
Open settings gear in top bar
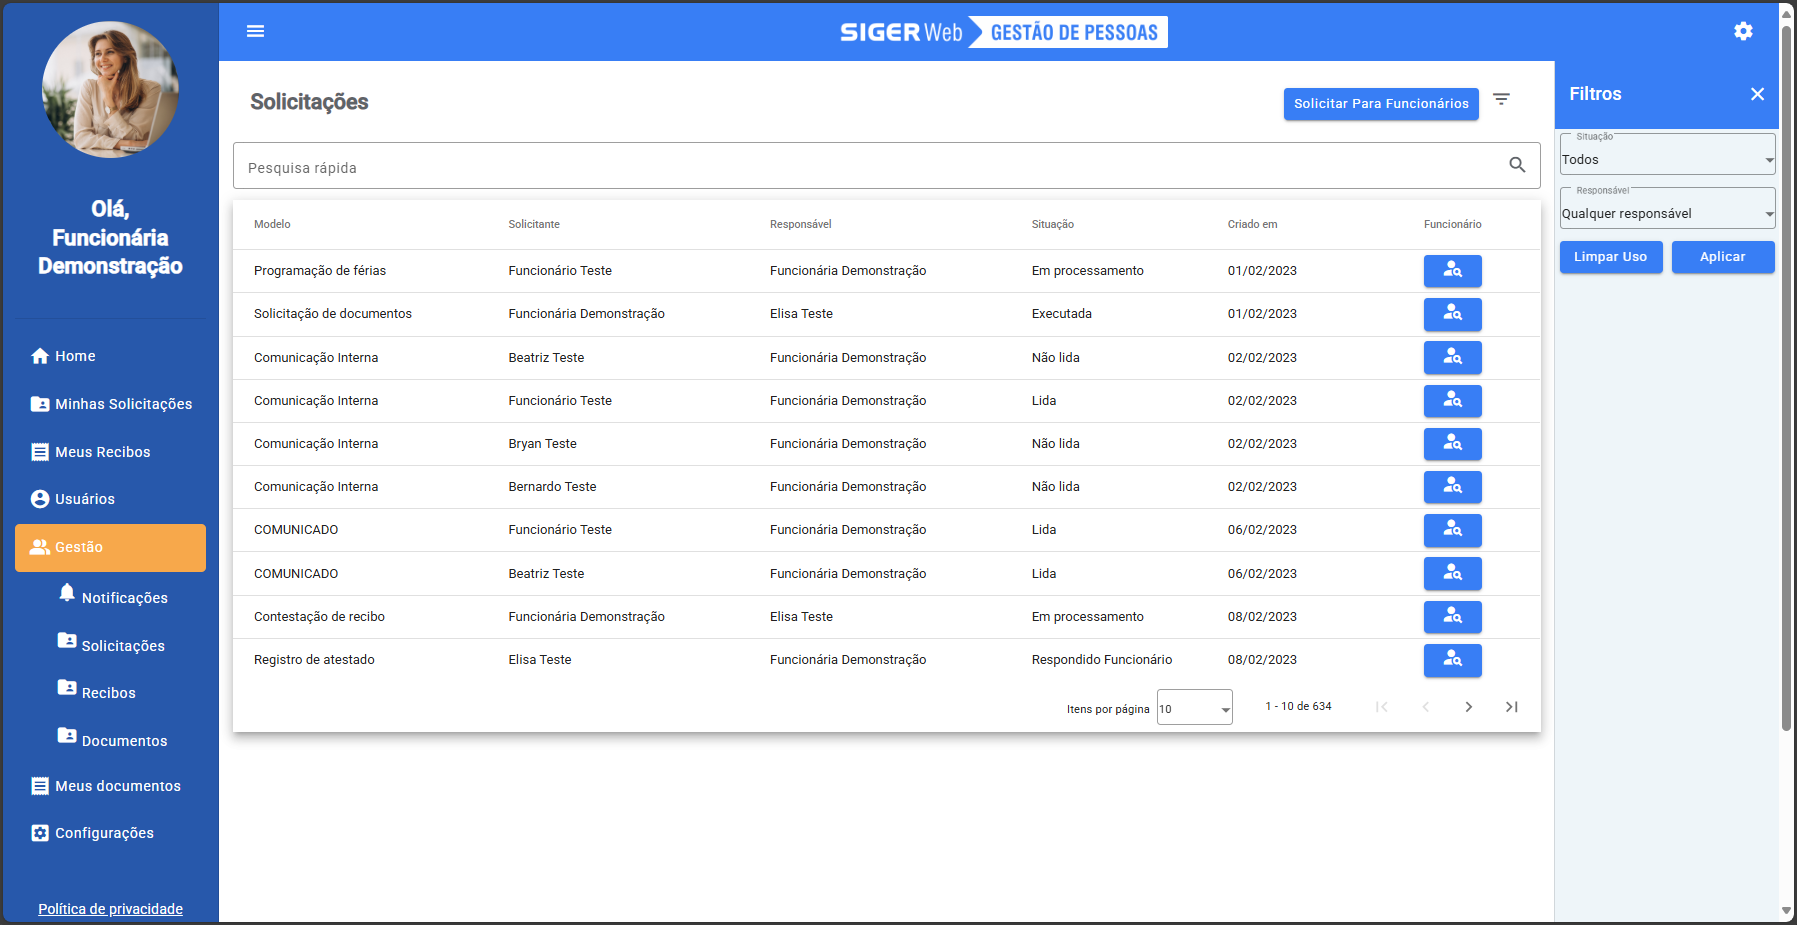[1743, 31]
